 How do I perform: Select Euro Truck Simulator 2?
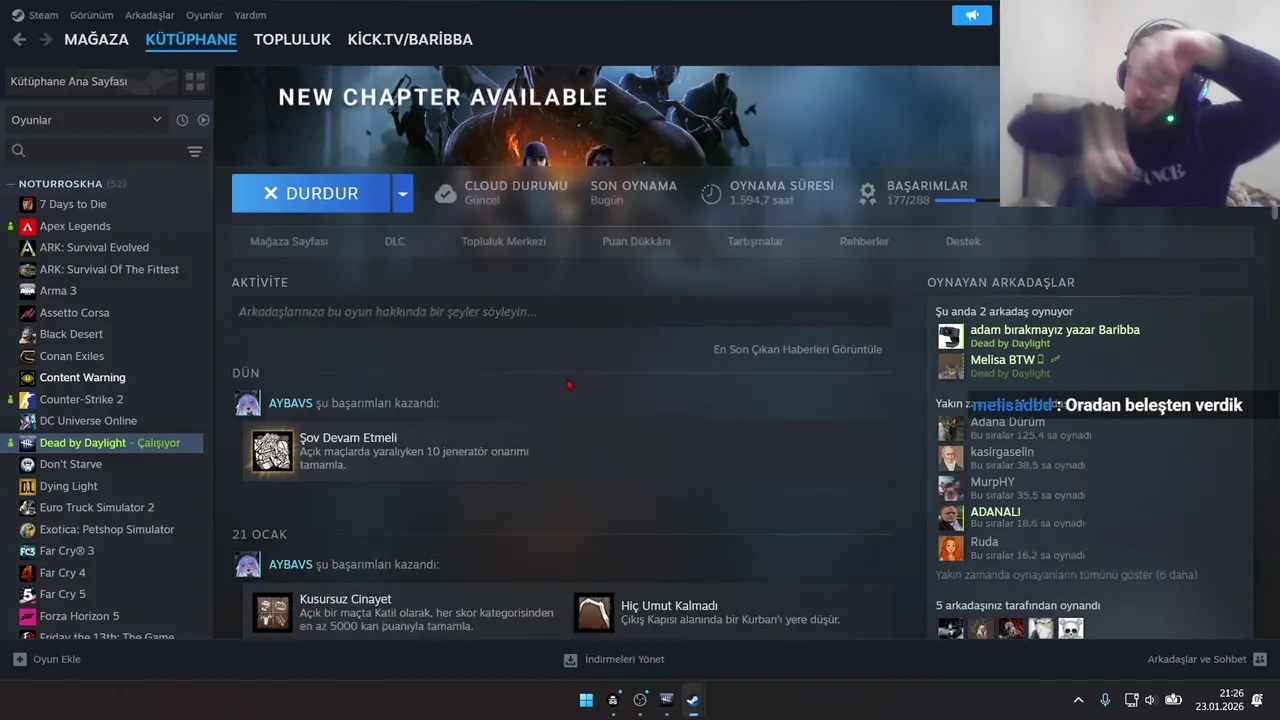(97, 508)
